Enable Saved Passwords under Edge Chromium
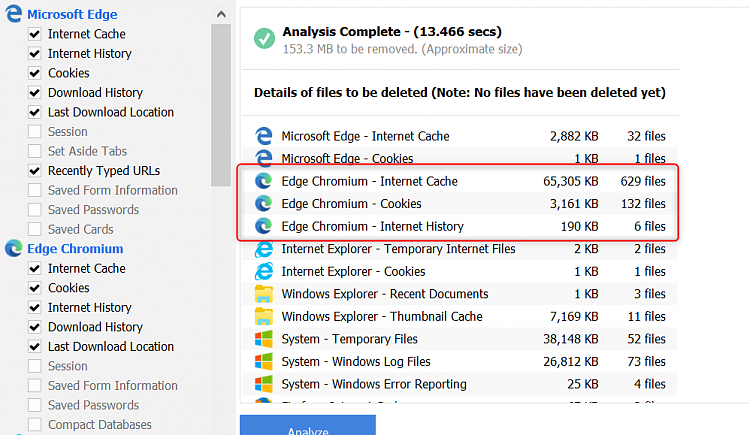 click(x=34, y=405)
